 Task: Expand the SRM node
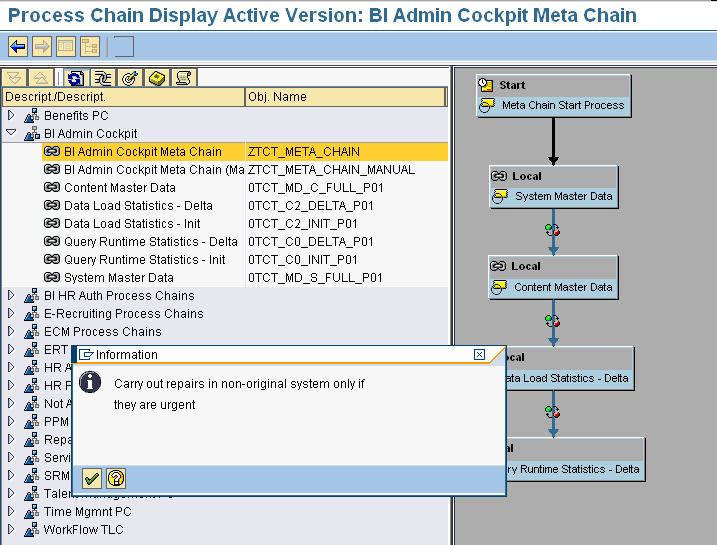tap(11, 475)
